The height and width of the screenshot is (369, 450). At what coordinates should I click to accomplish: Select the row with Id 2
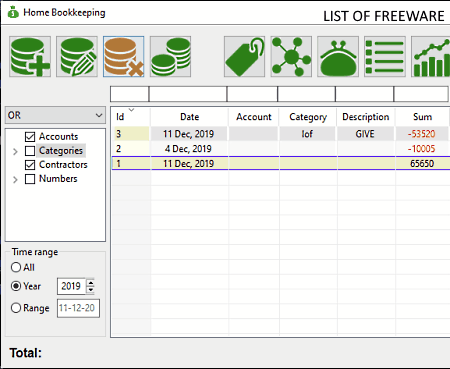point(281,149)
